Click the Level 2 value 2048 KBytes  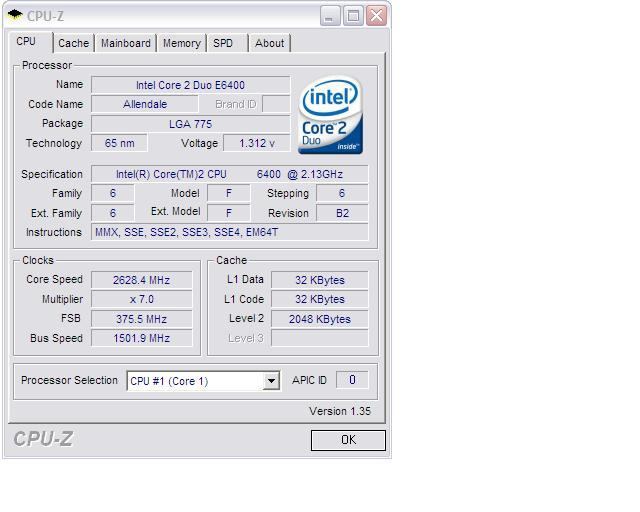320,319
